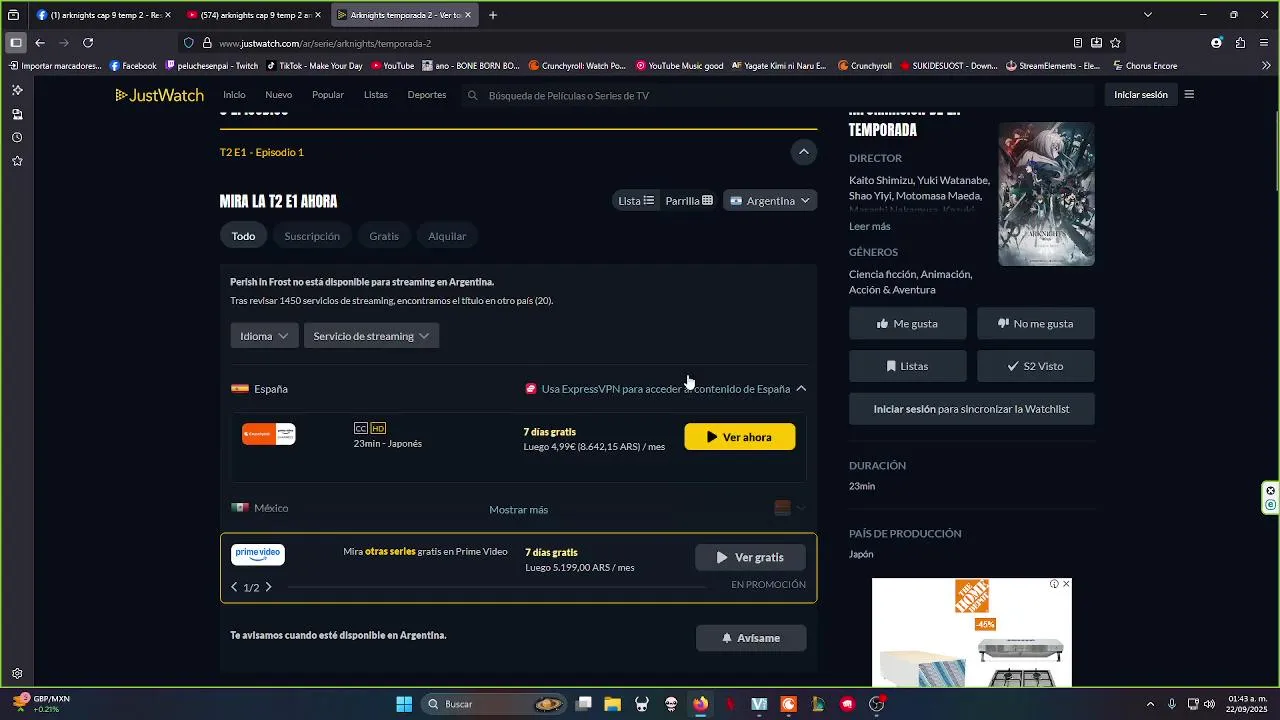Open the JustWatch hamburger menu icon
Viewport: 1280px width, 720px height.
(x=1189, y=95)
